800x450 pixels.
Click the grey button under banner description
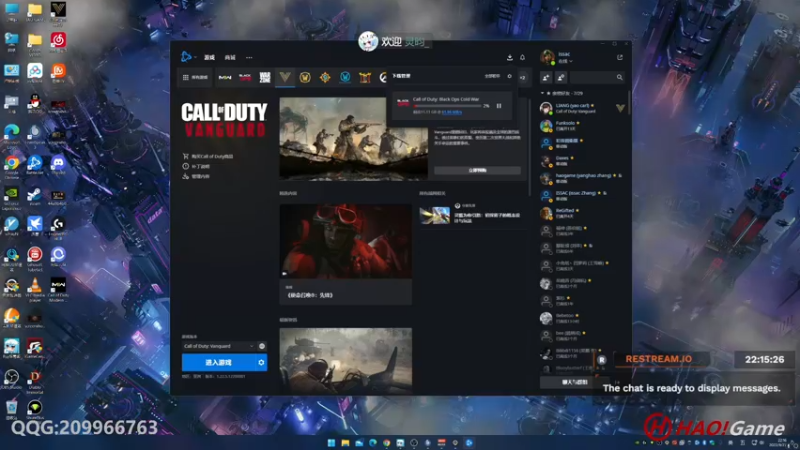pyautogui.click(x=478, y=170)
